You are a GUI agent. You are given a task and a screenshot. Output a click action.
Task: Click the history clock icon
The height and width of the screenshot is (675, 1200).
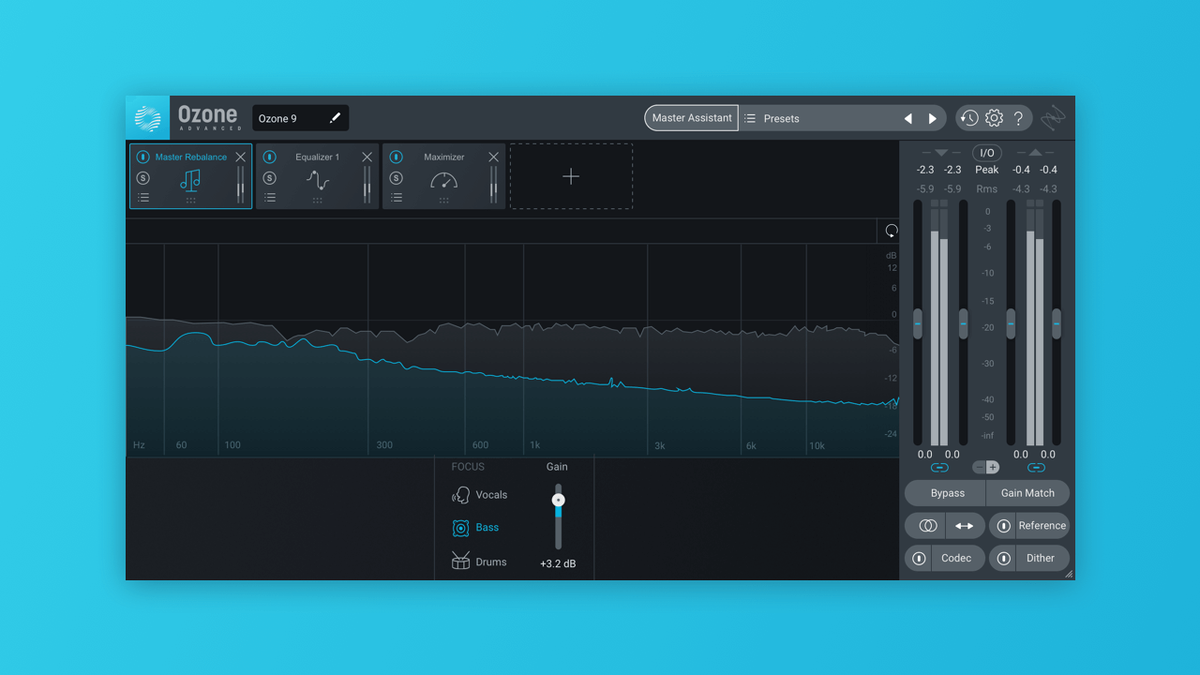(x=968, y=118)
